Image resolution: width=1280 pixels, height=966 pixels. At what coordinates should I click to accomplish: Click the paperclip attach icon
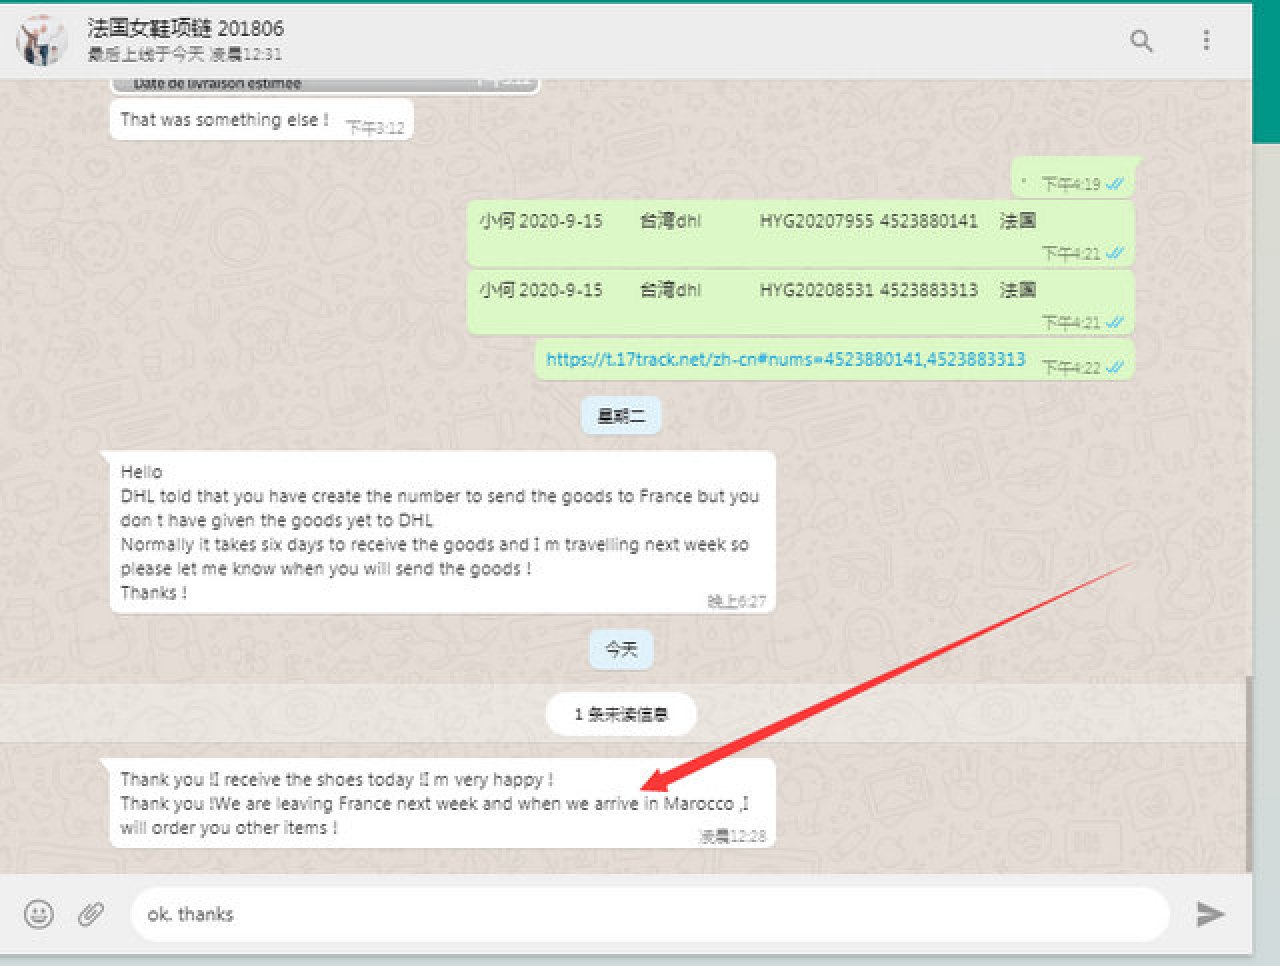pyautogui.click(x=91, y=914)
